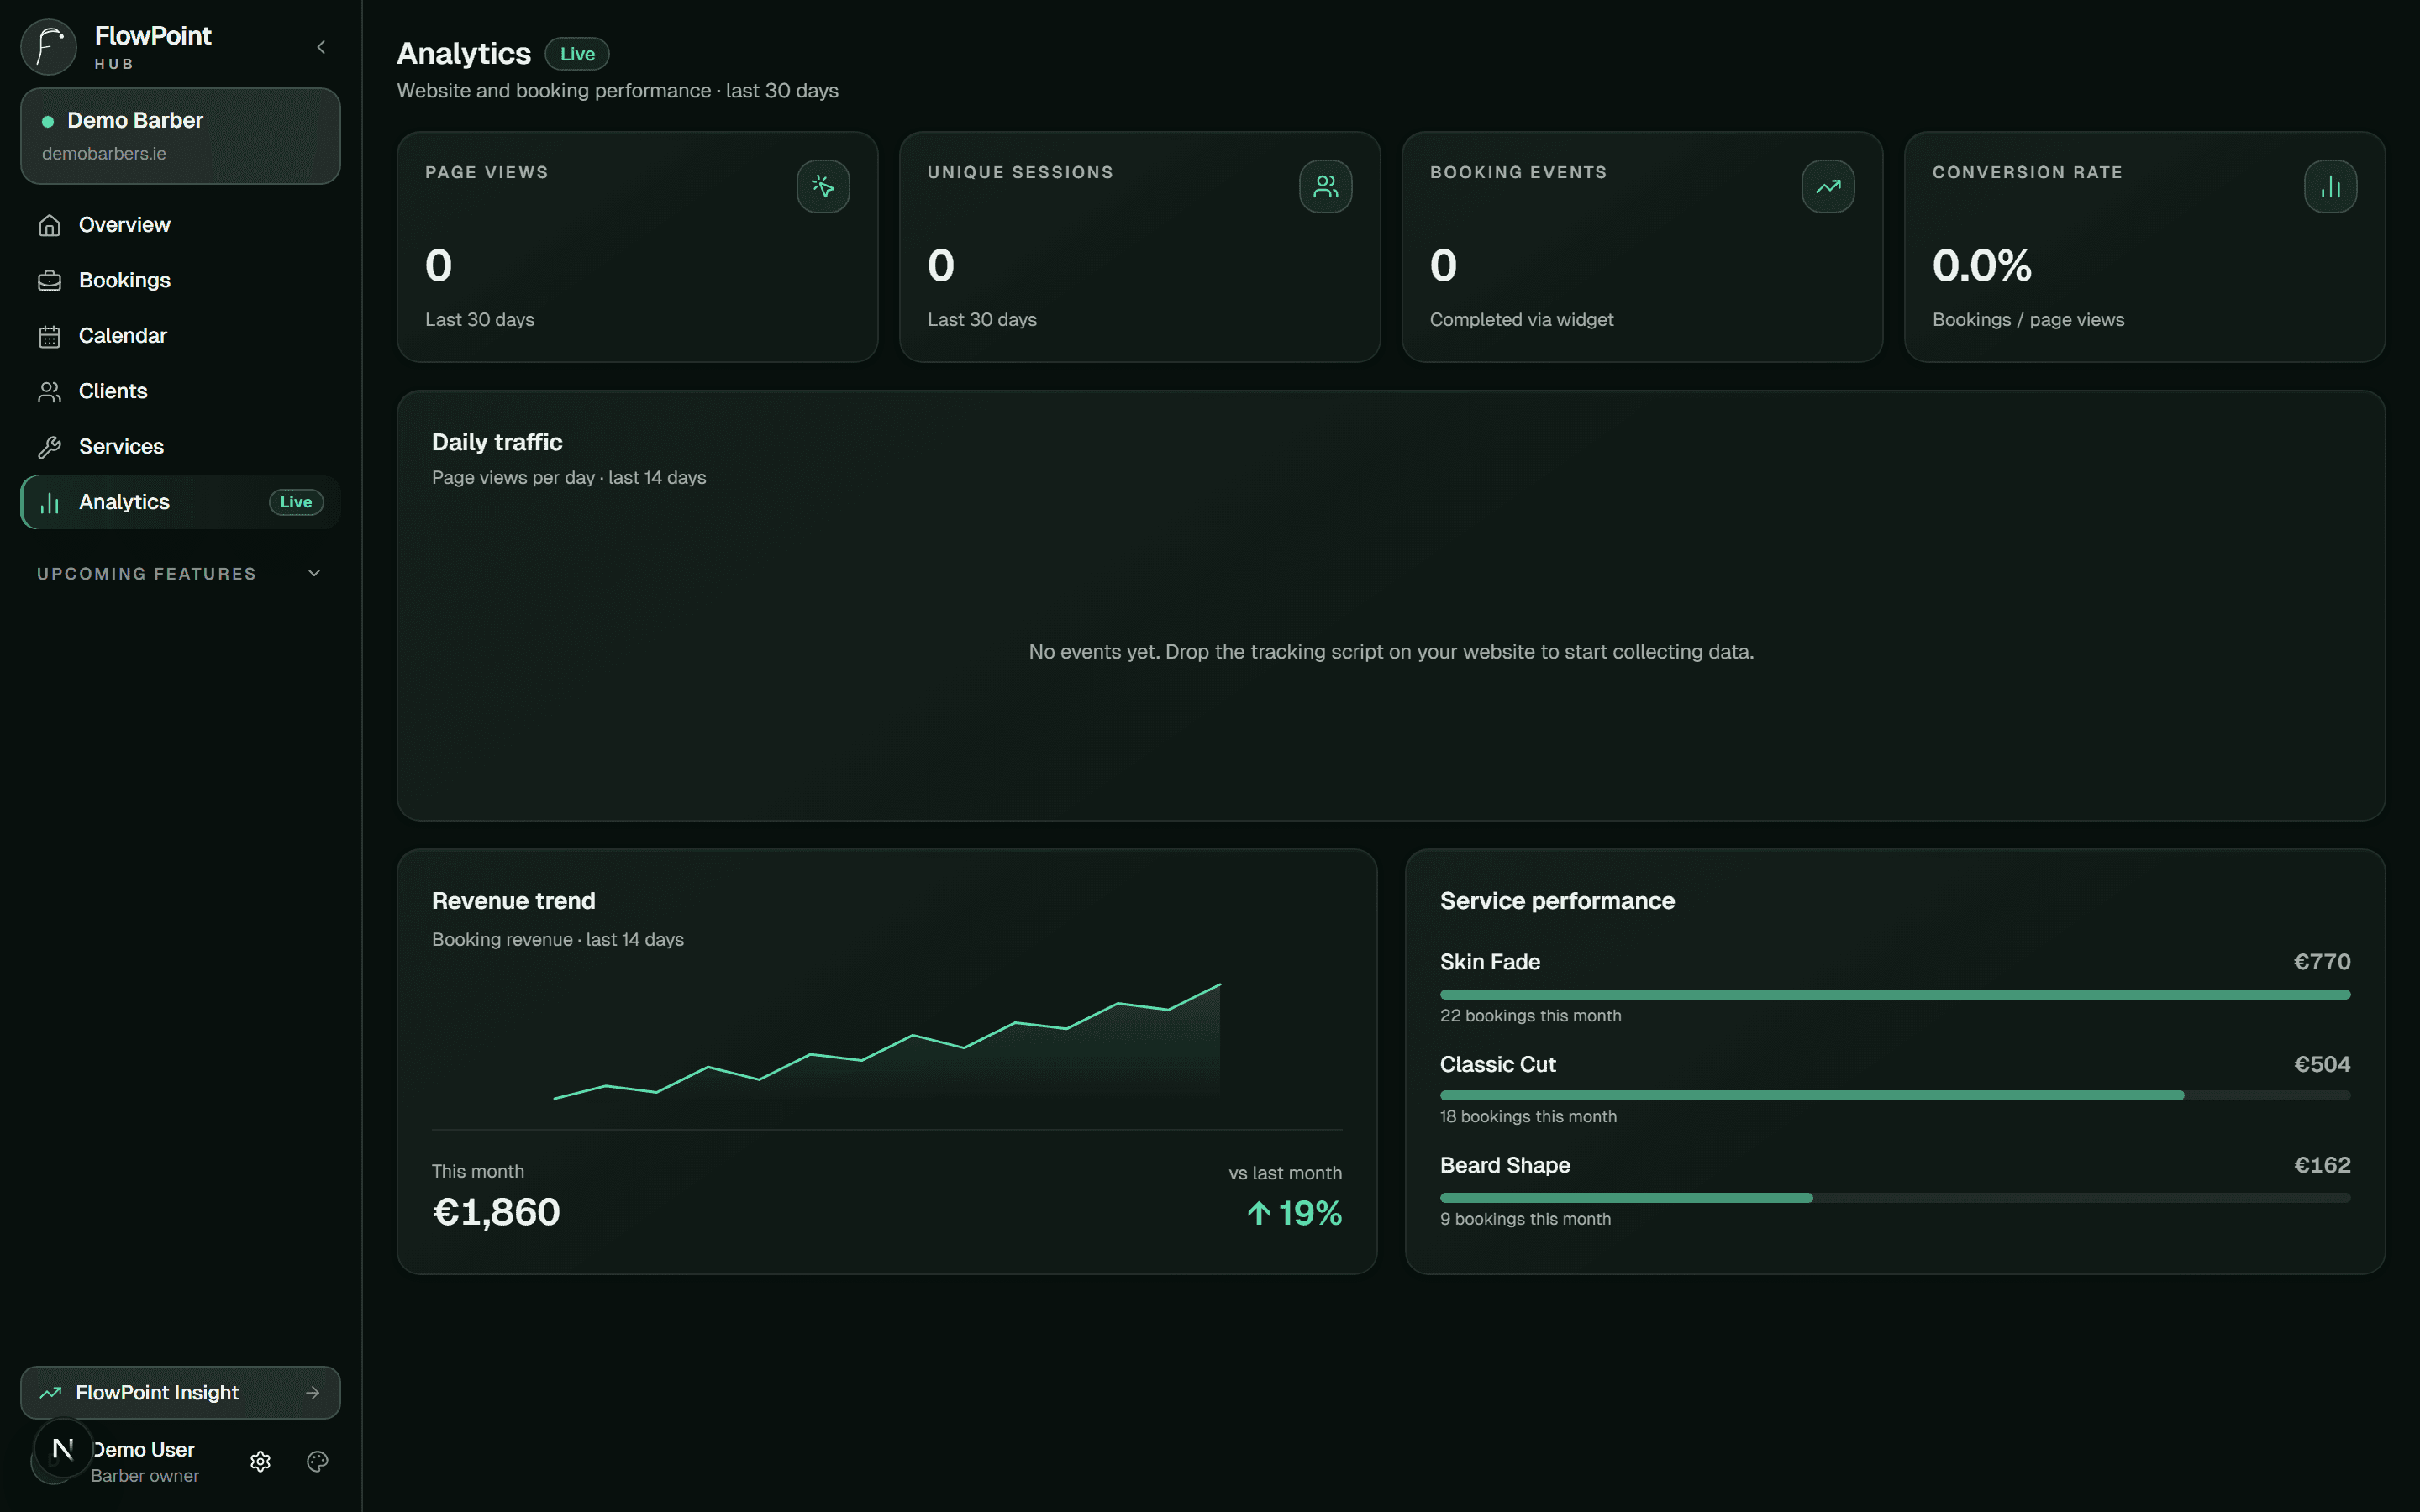Click '9 bookings this month' text

1525,1219
